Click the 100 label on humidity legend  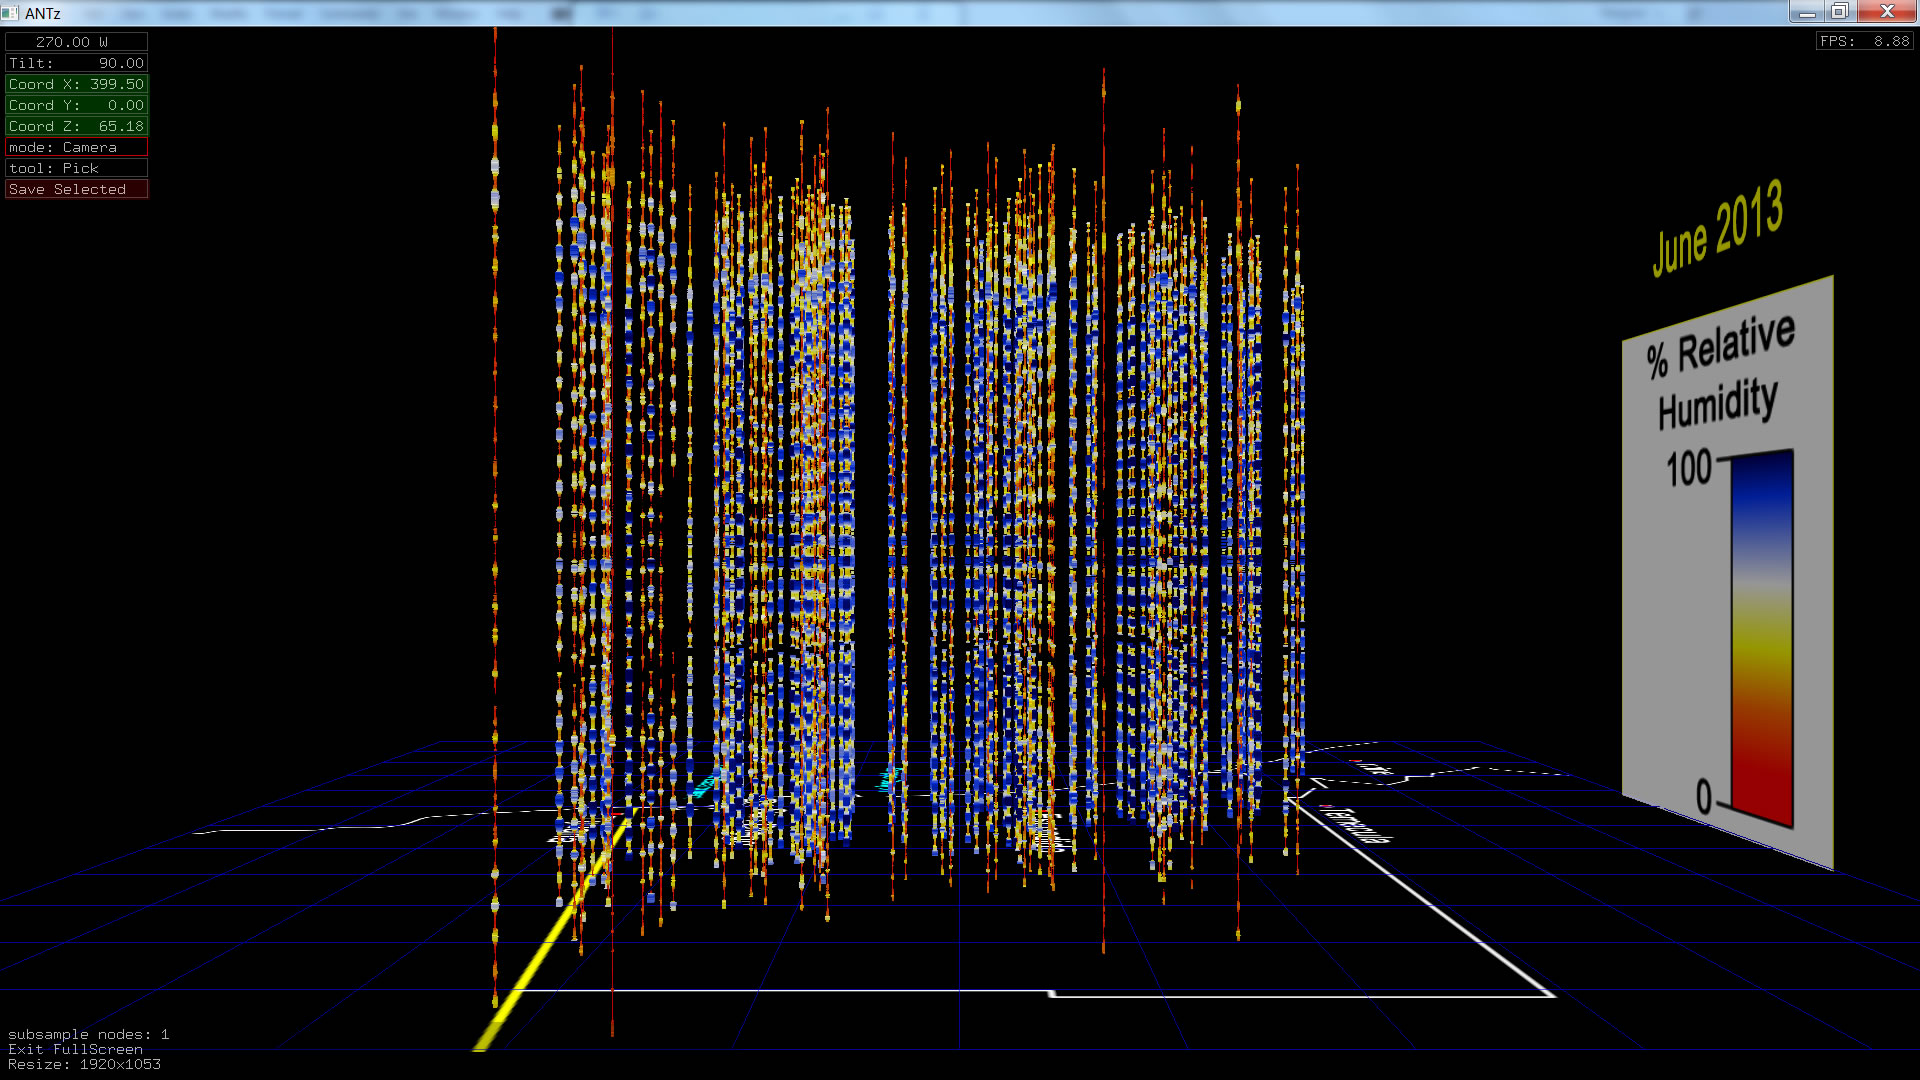(x=1689, y=469)
